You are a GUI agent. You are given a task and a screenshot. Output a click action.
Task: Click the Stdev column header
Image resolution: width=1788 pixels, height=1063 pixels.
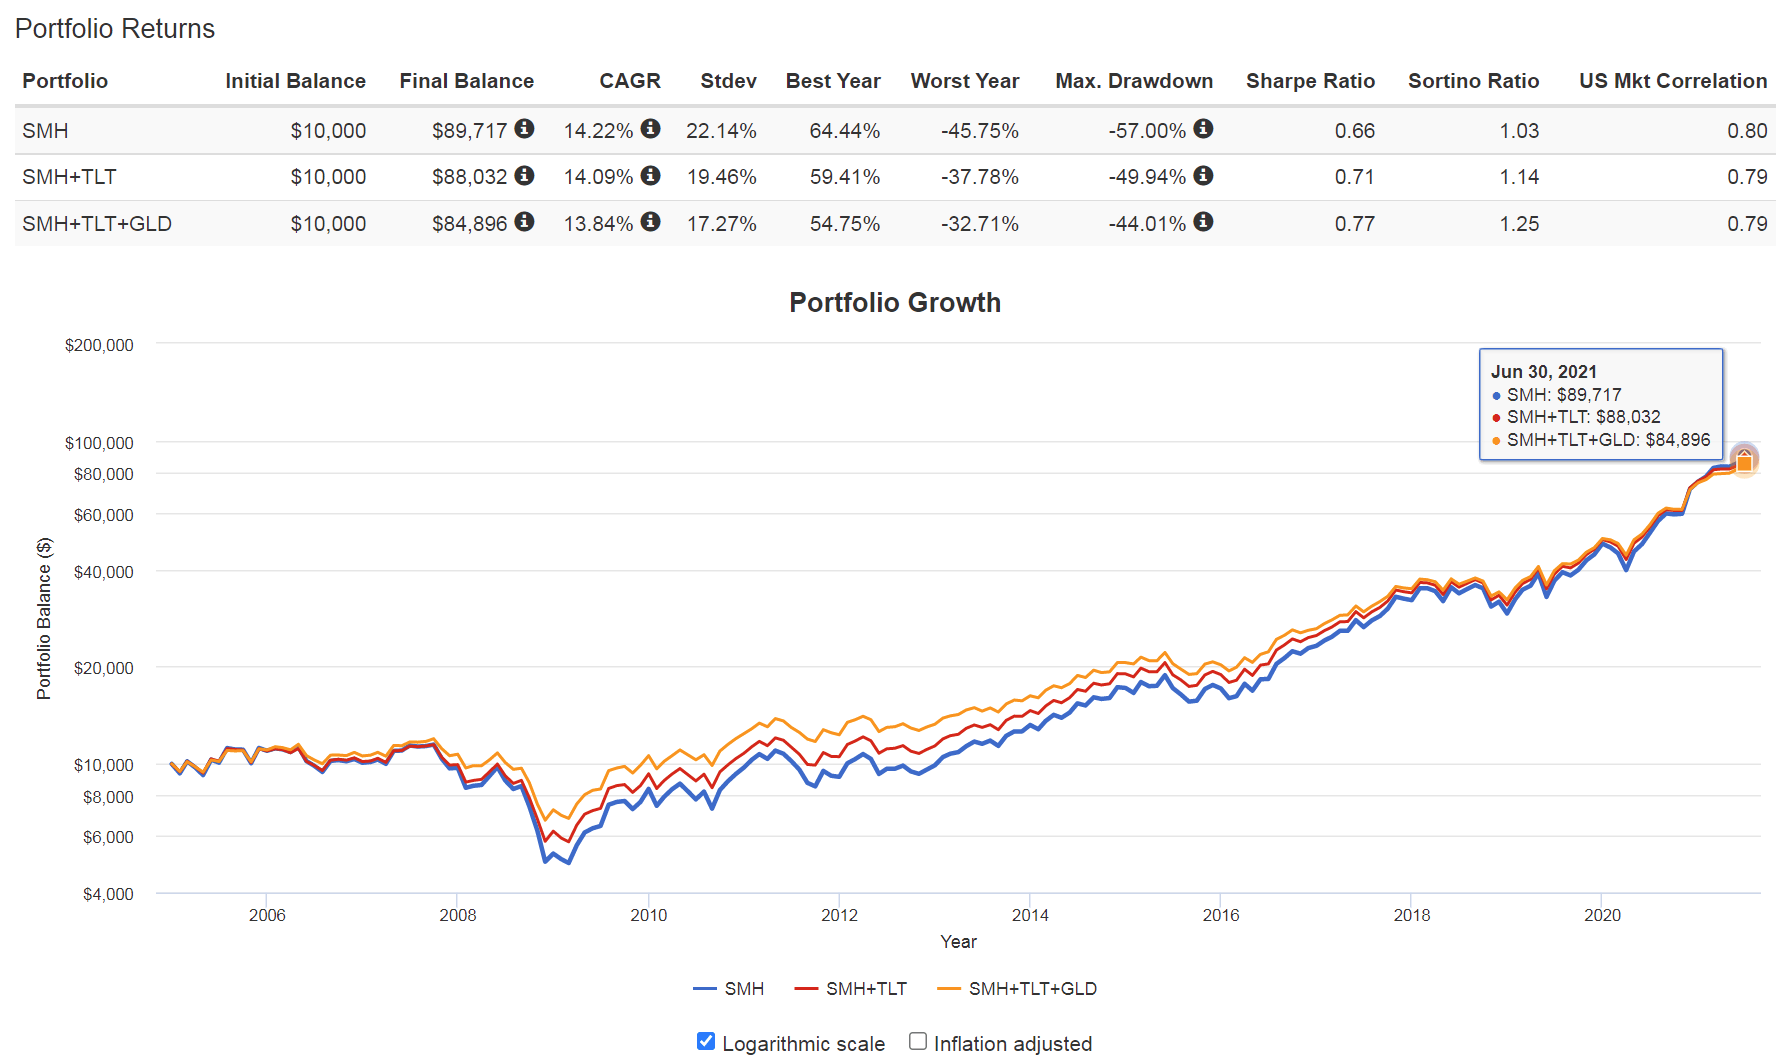(728, 81)
